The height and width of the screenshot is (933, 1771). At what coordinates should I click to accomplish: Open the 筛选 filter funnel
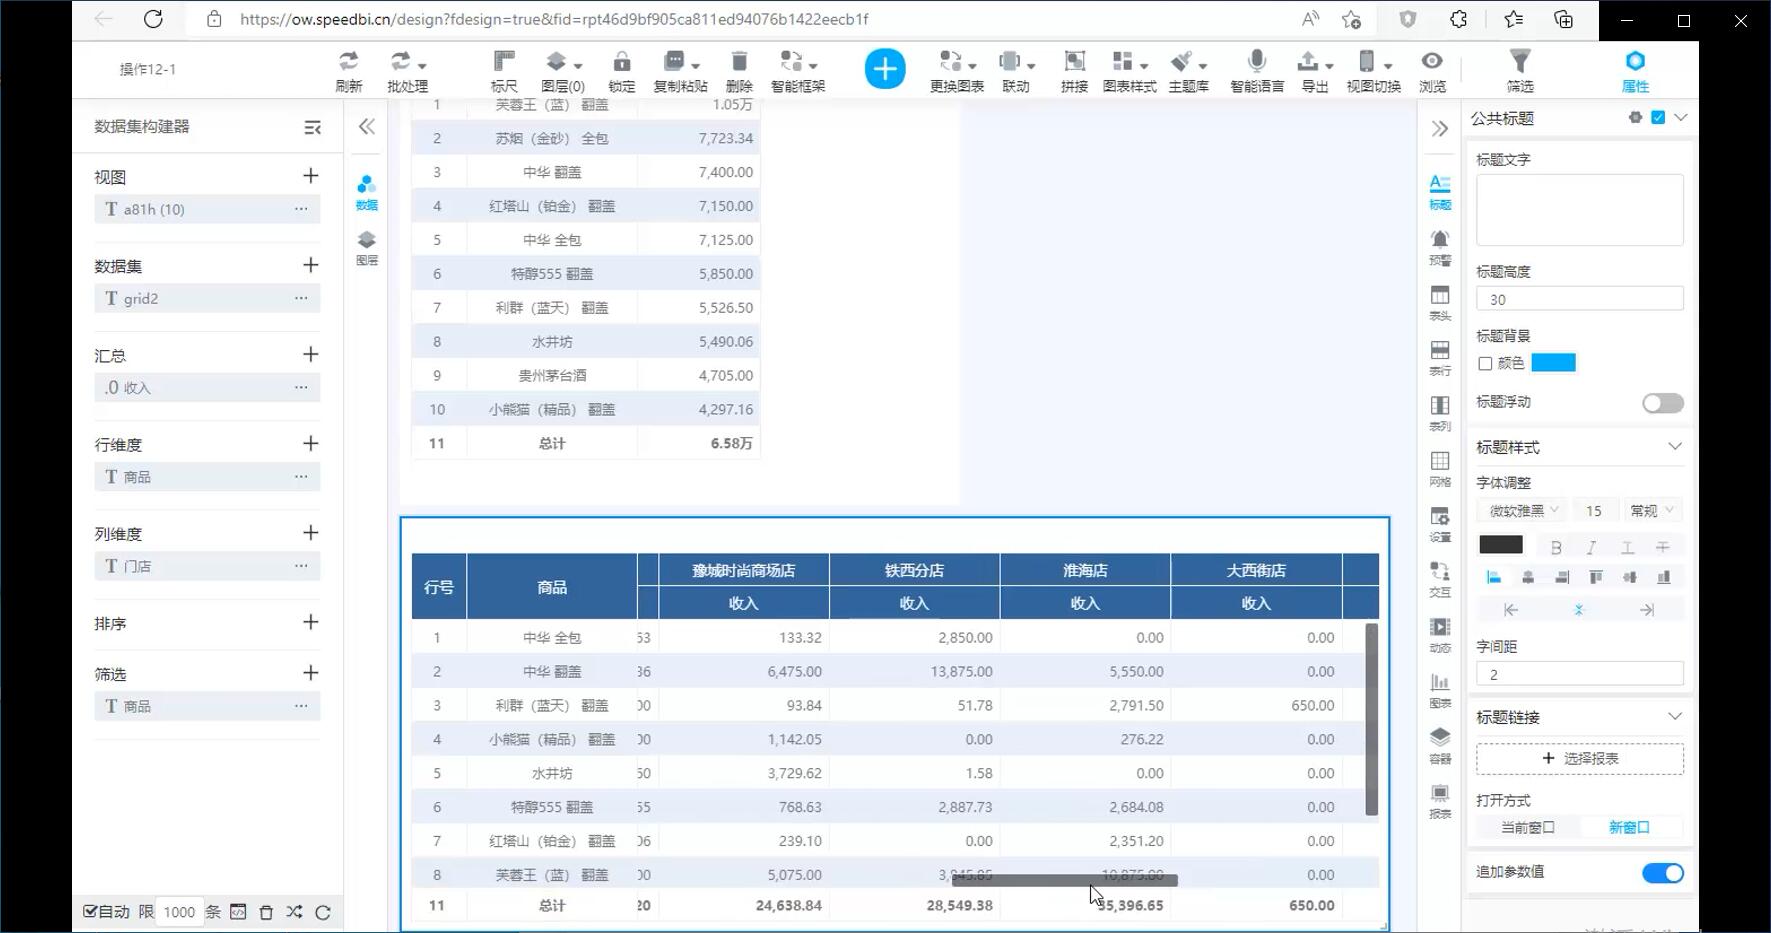click(1519, 70)
